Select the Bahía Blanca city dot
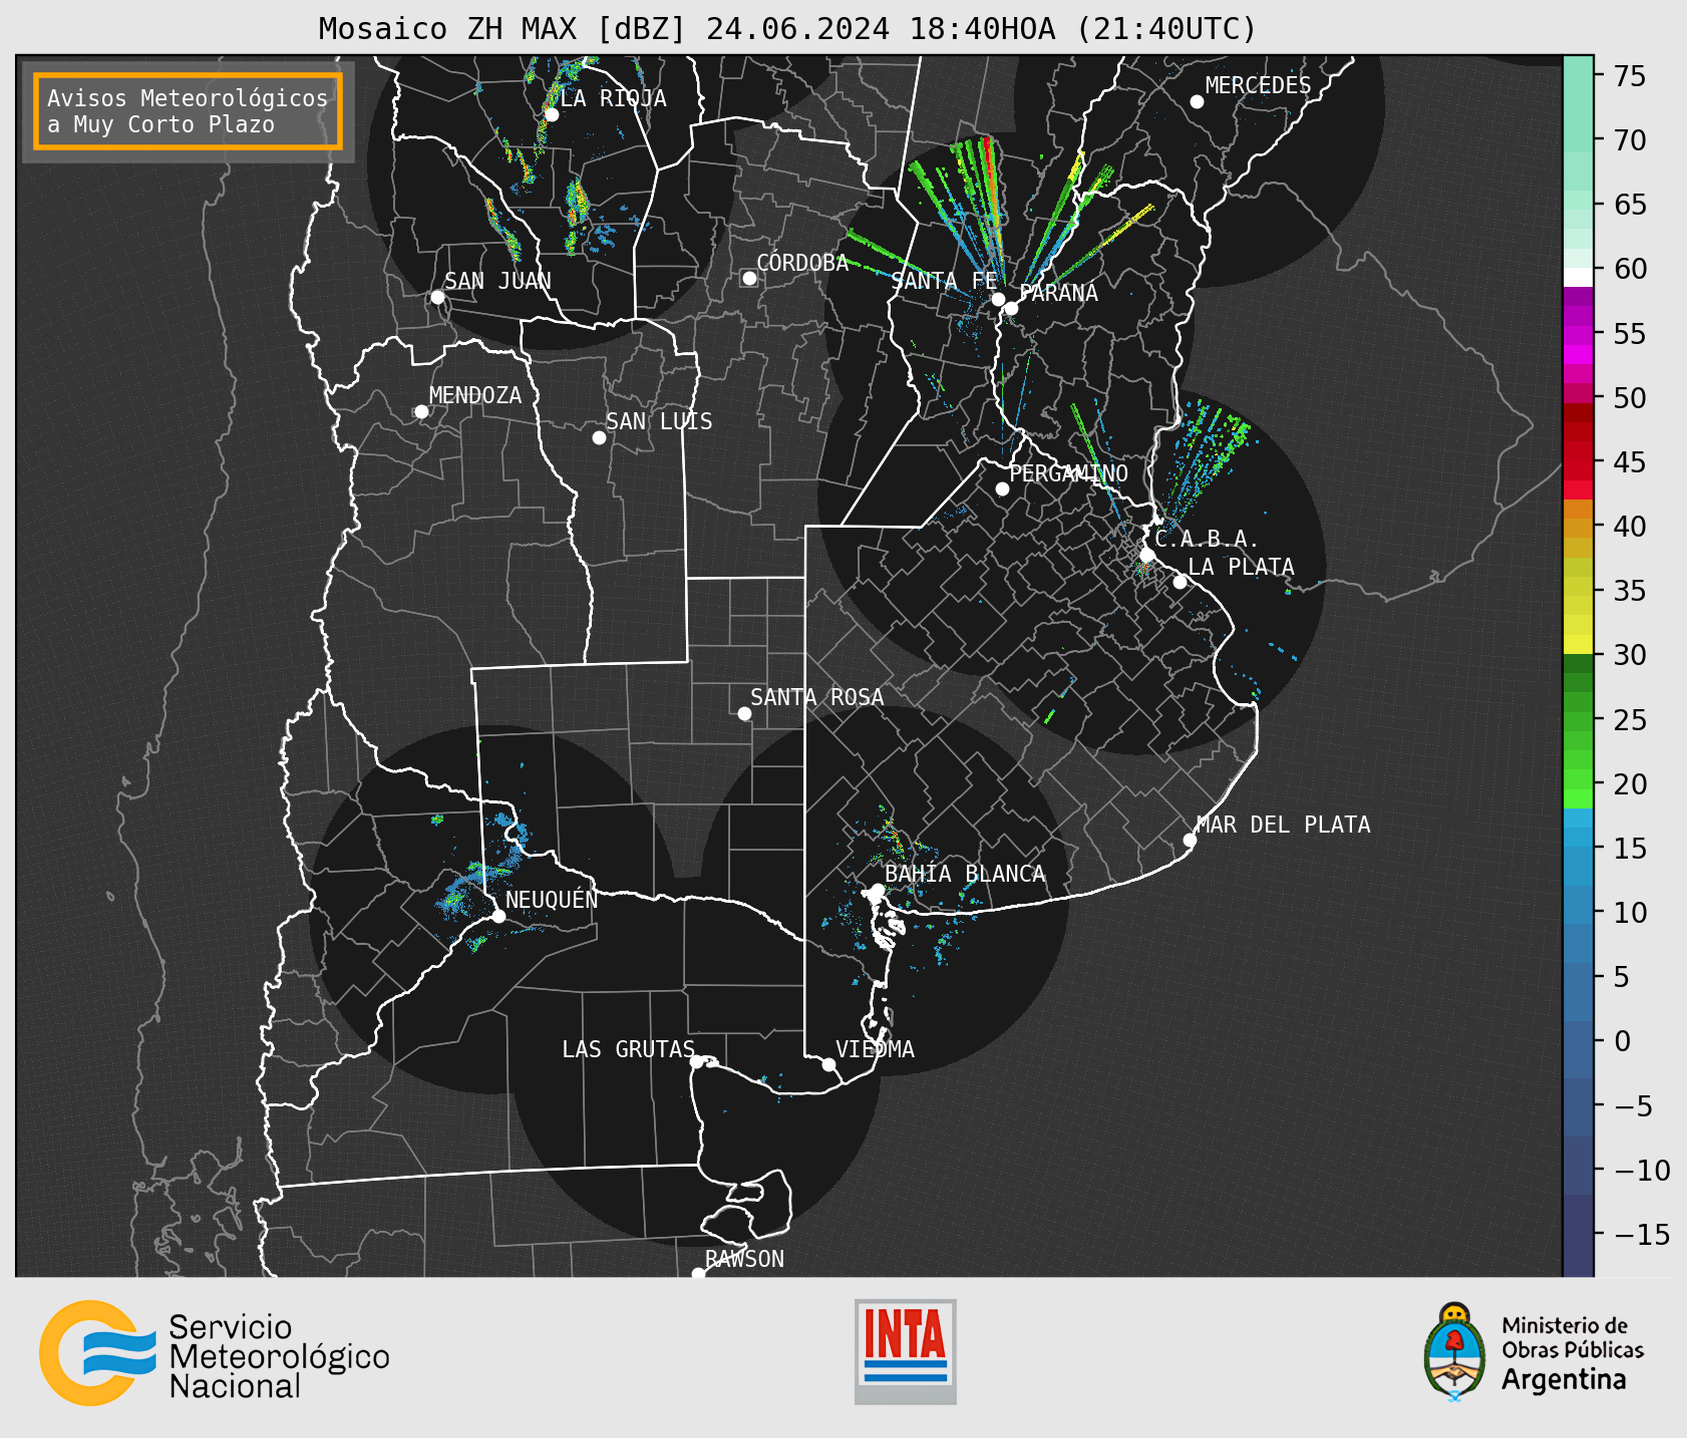Screen dimensions: 1687x1438 tap(877, 890)
